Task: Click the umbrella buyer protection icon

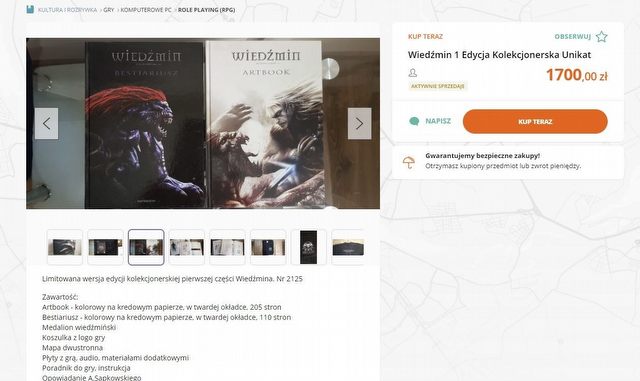Action: coord(409,163)
